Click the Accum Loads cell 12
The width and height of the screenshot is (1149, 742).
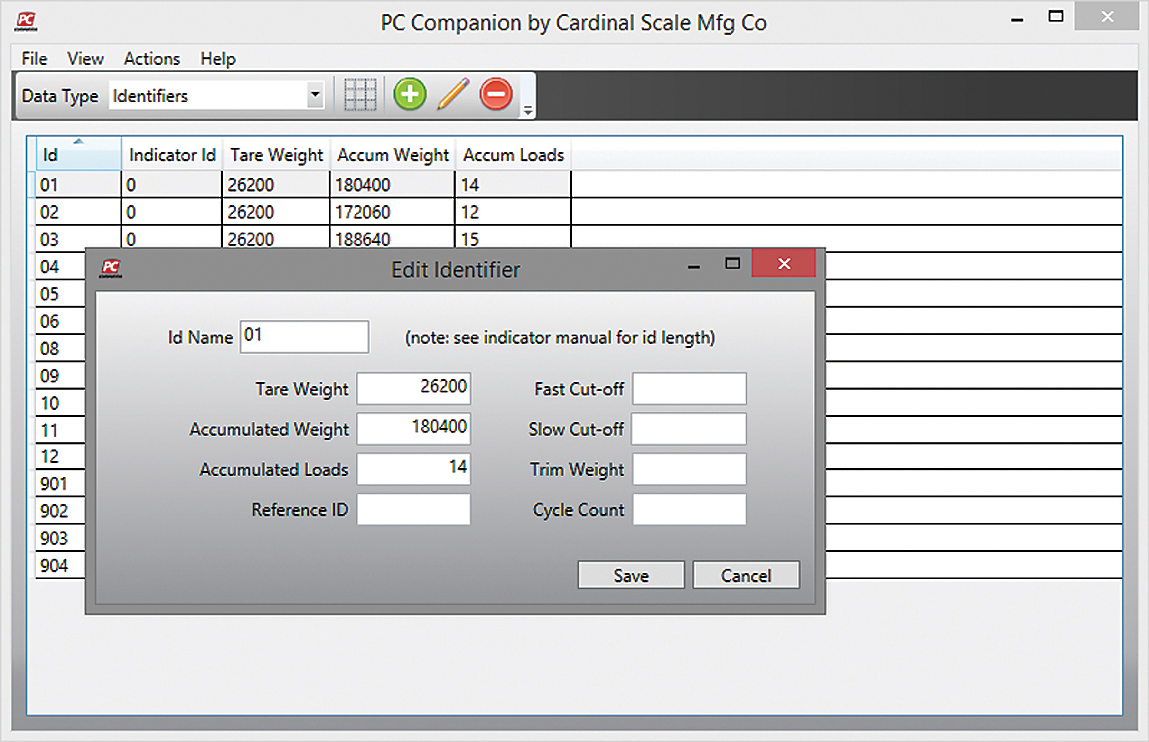point(513,212)
